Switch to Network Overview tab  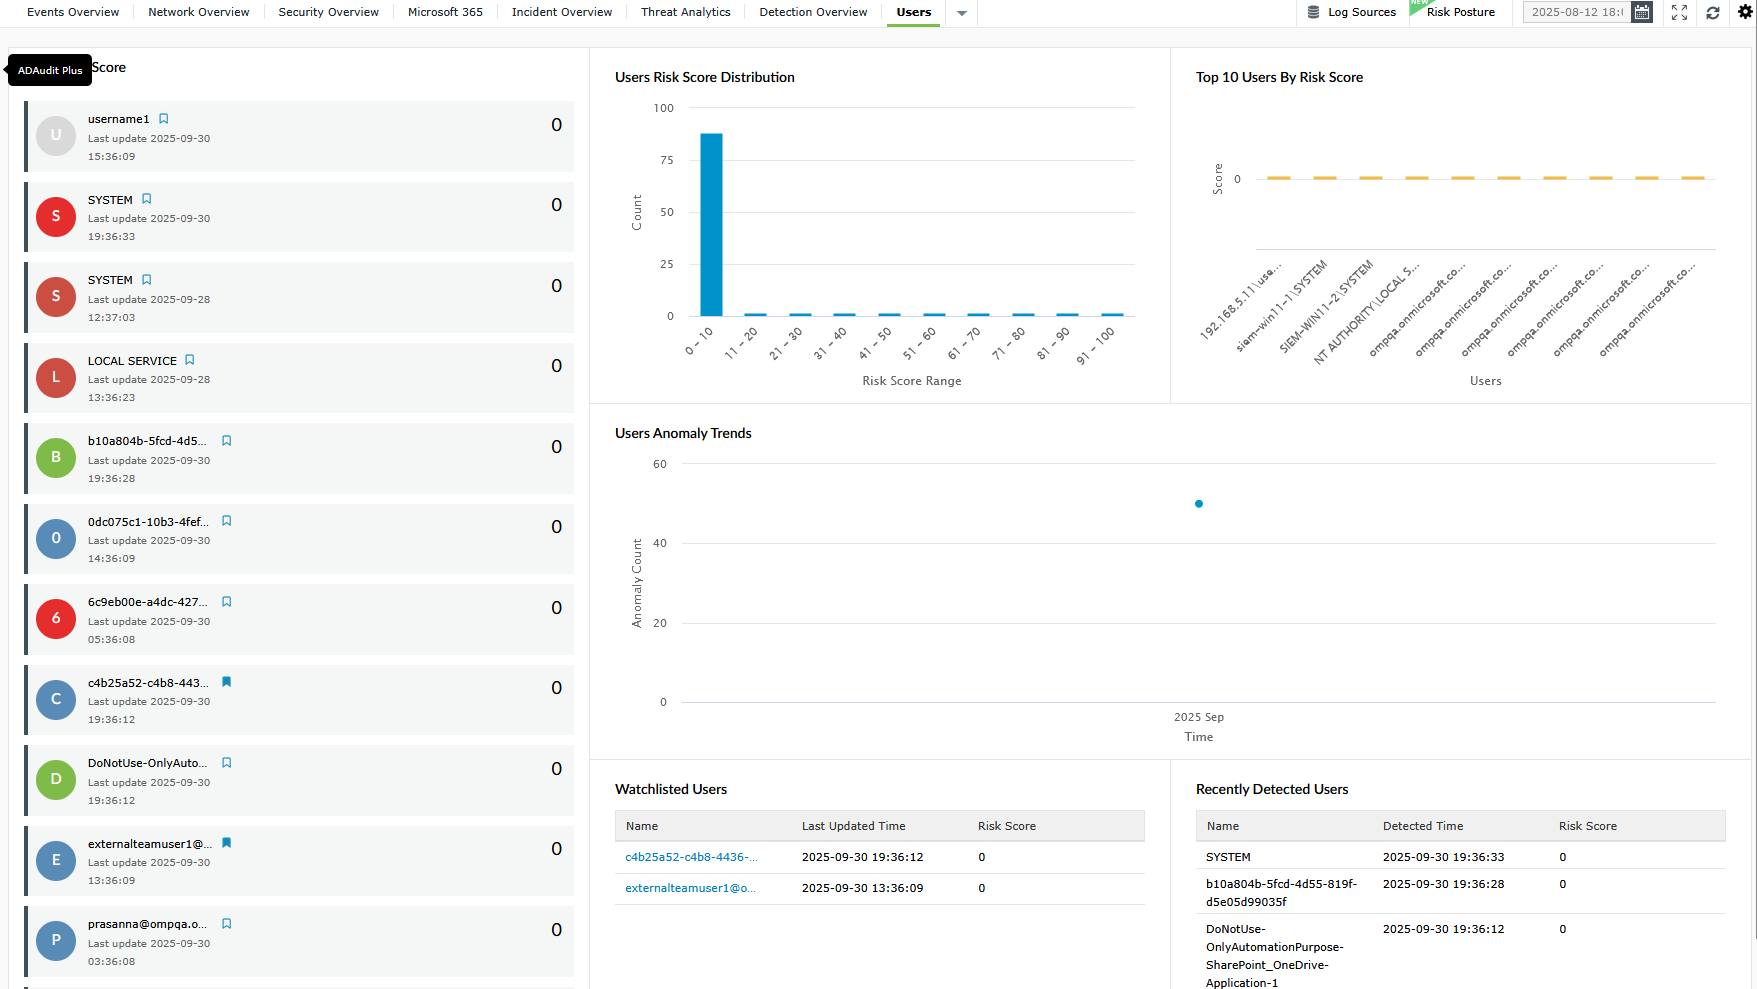coord(199,12)
